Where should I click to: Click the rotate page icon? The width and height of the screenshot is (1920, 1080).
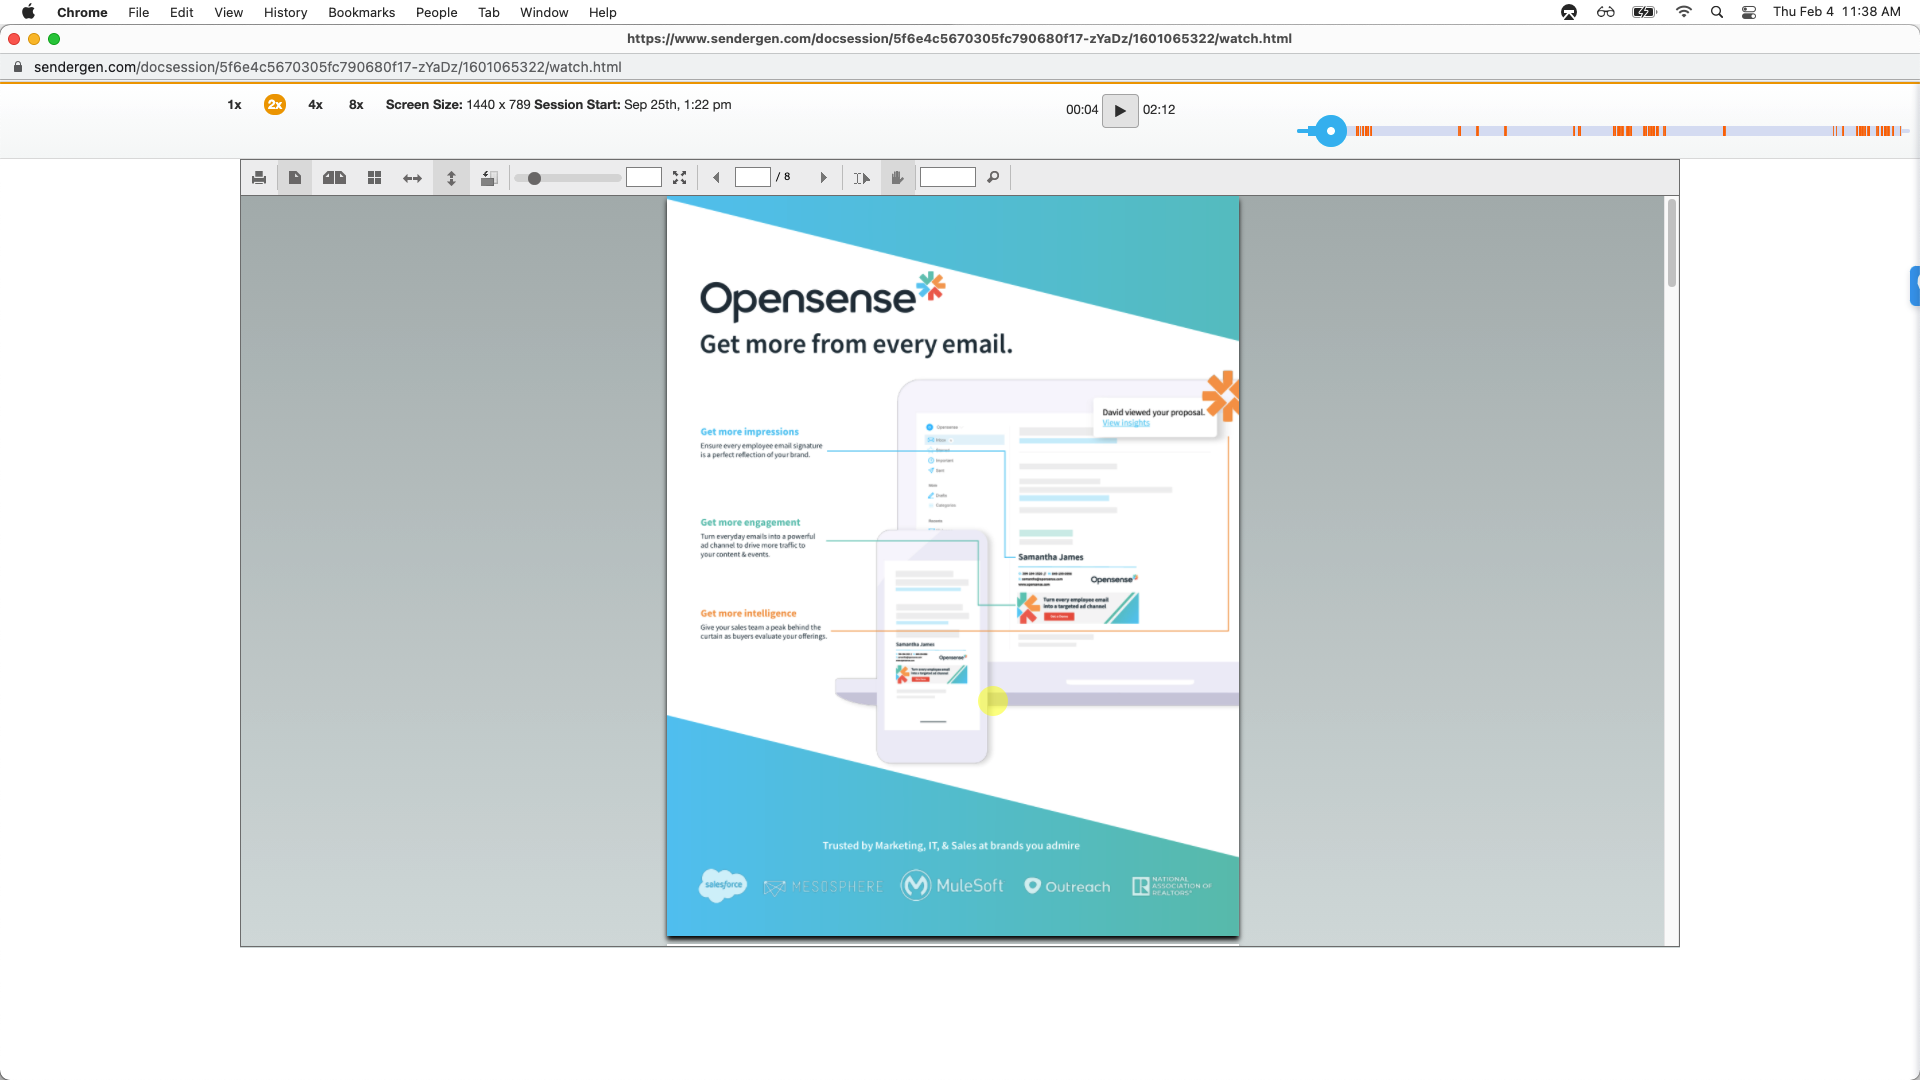(489, 178)
